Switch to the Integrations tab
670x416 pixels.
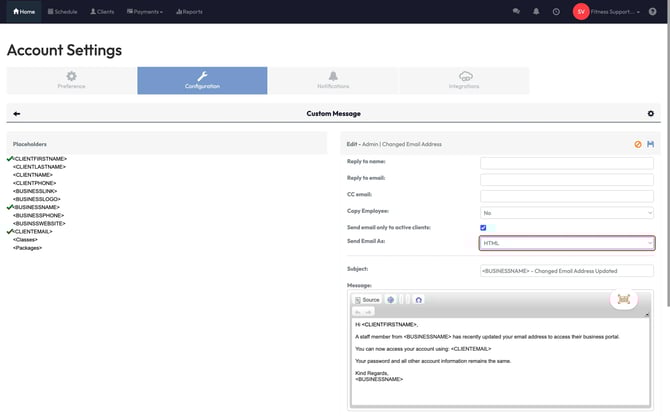pos(464,80)
